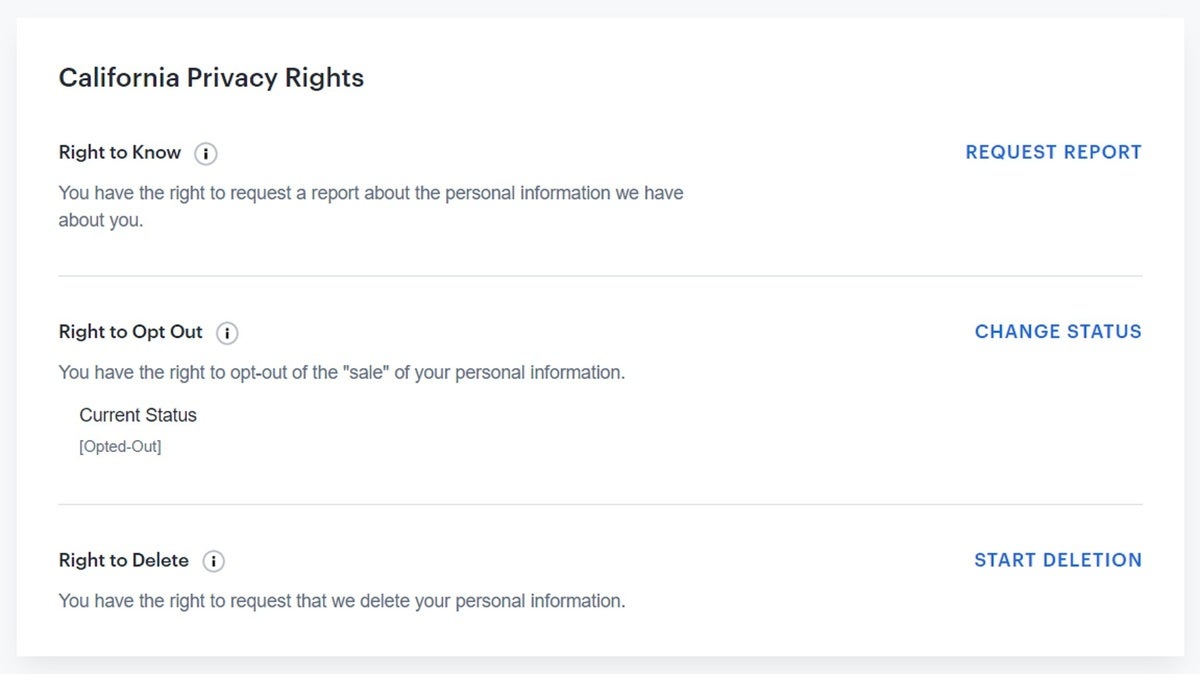Click the divider line above Right to Delete
The height and width of the screenshot is (674, 1200).
[x=600, y=504]
